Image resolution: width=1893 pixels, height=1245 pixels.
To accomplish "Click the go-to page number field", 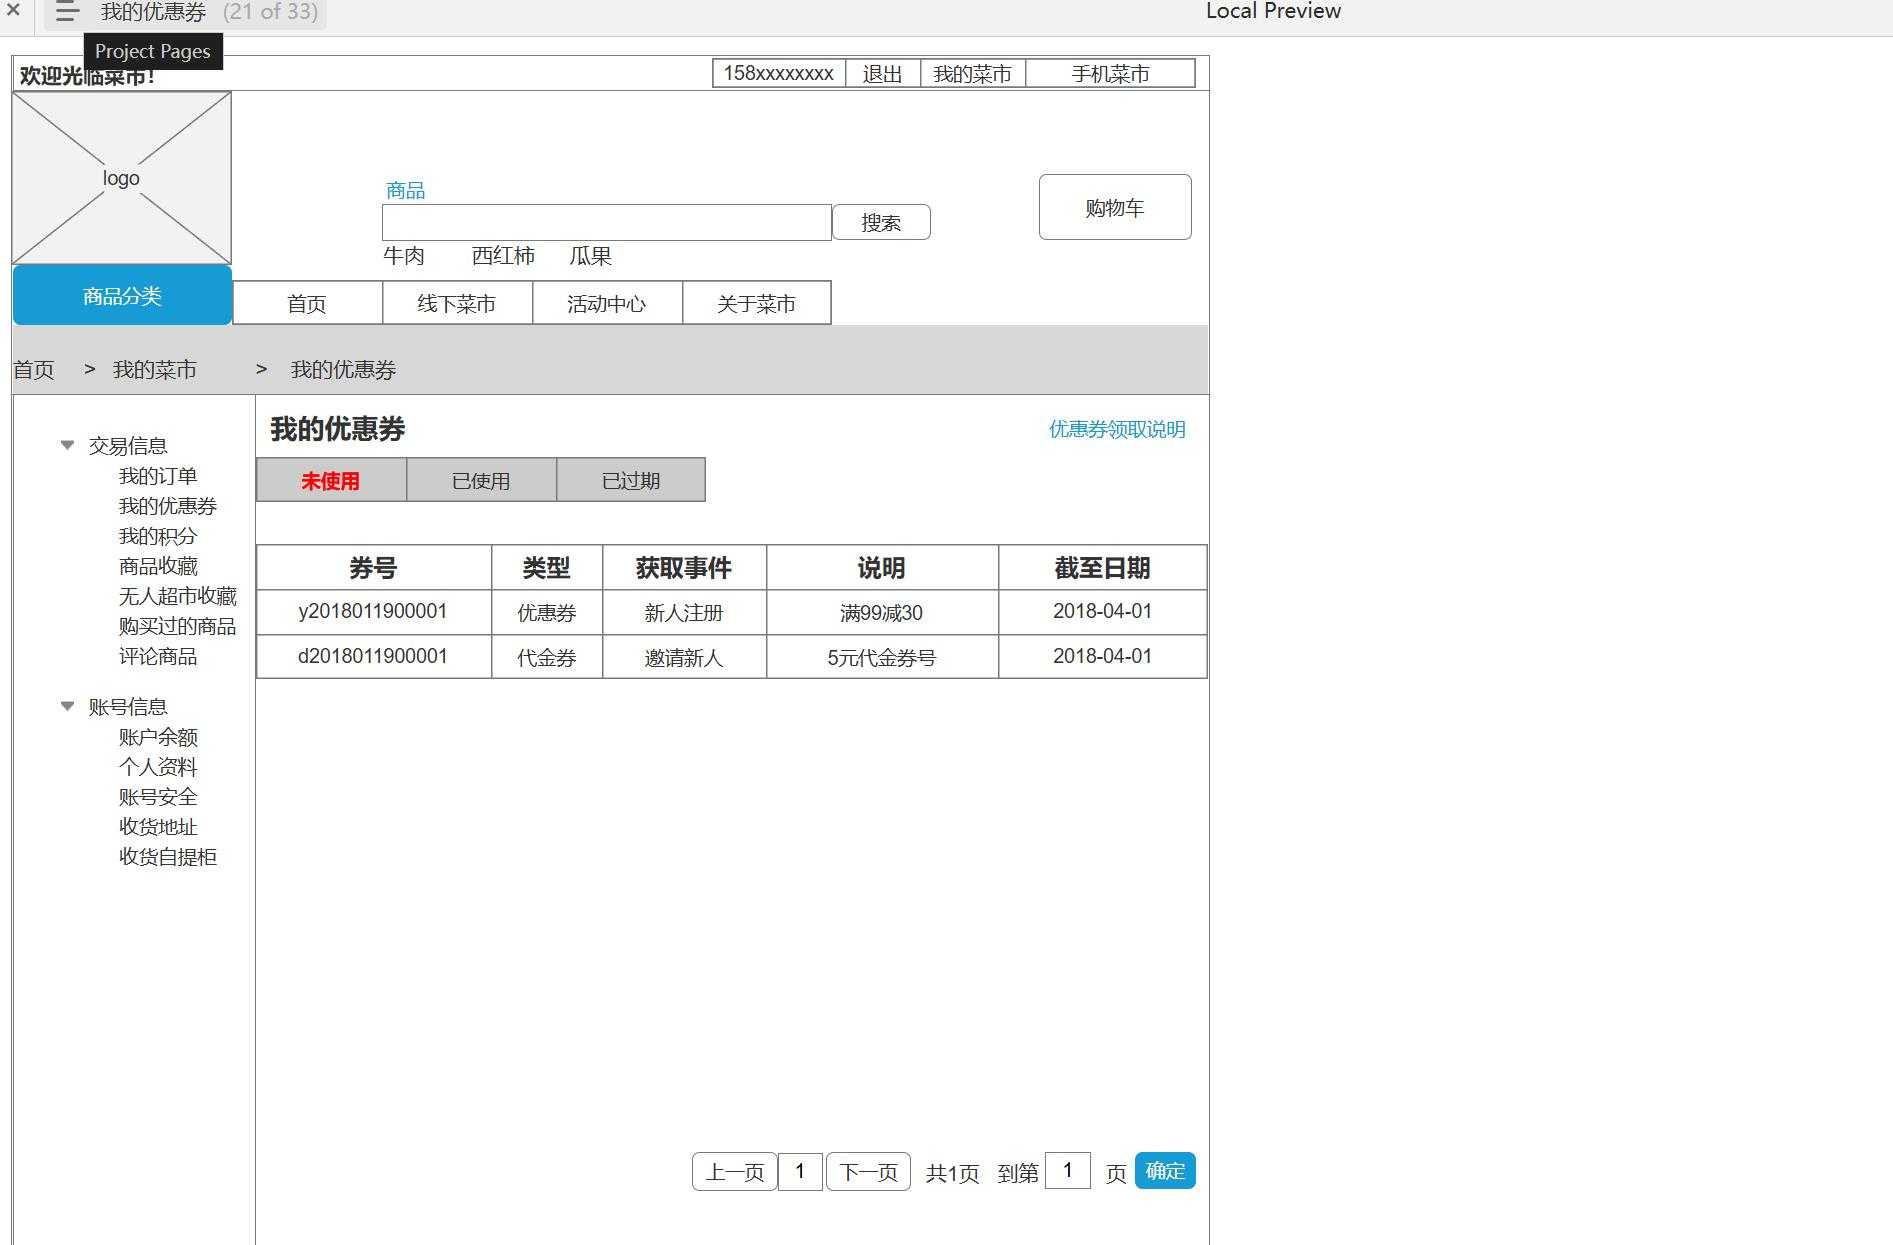I will (x=1067, y=1171).
